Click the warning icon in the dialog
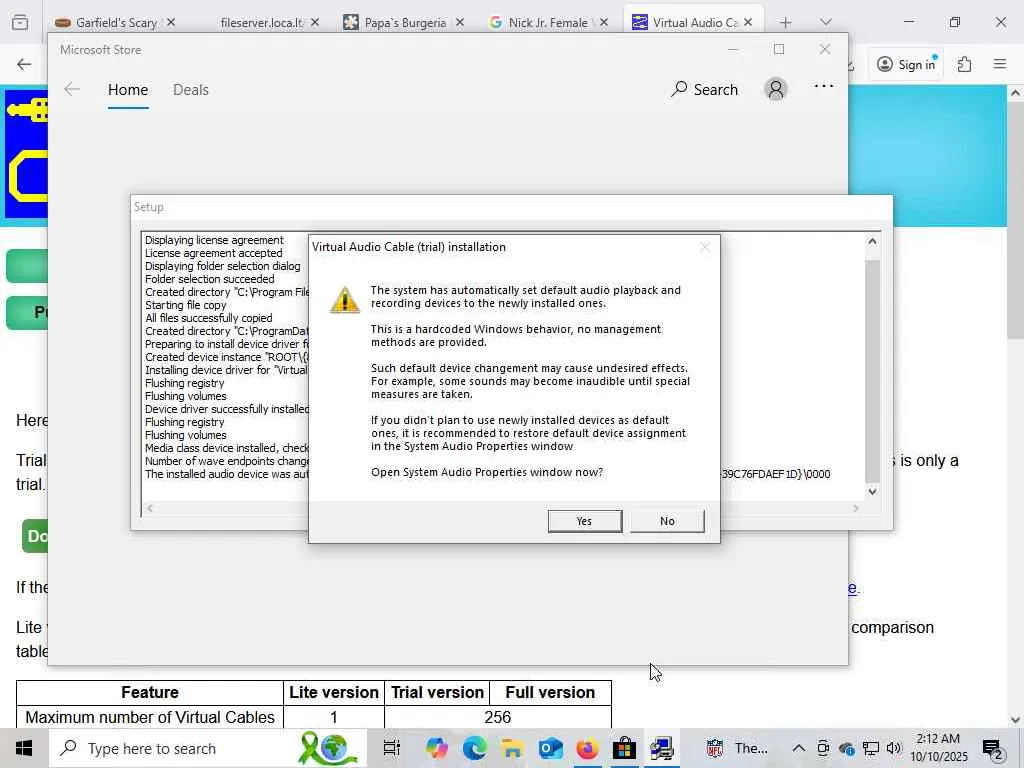1024x768 pixels. click(x=345, y=300)
